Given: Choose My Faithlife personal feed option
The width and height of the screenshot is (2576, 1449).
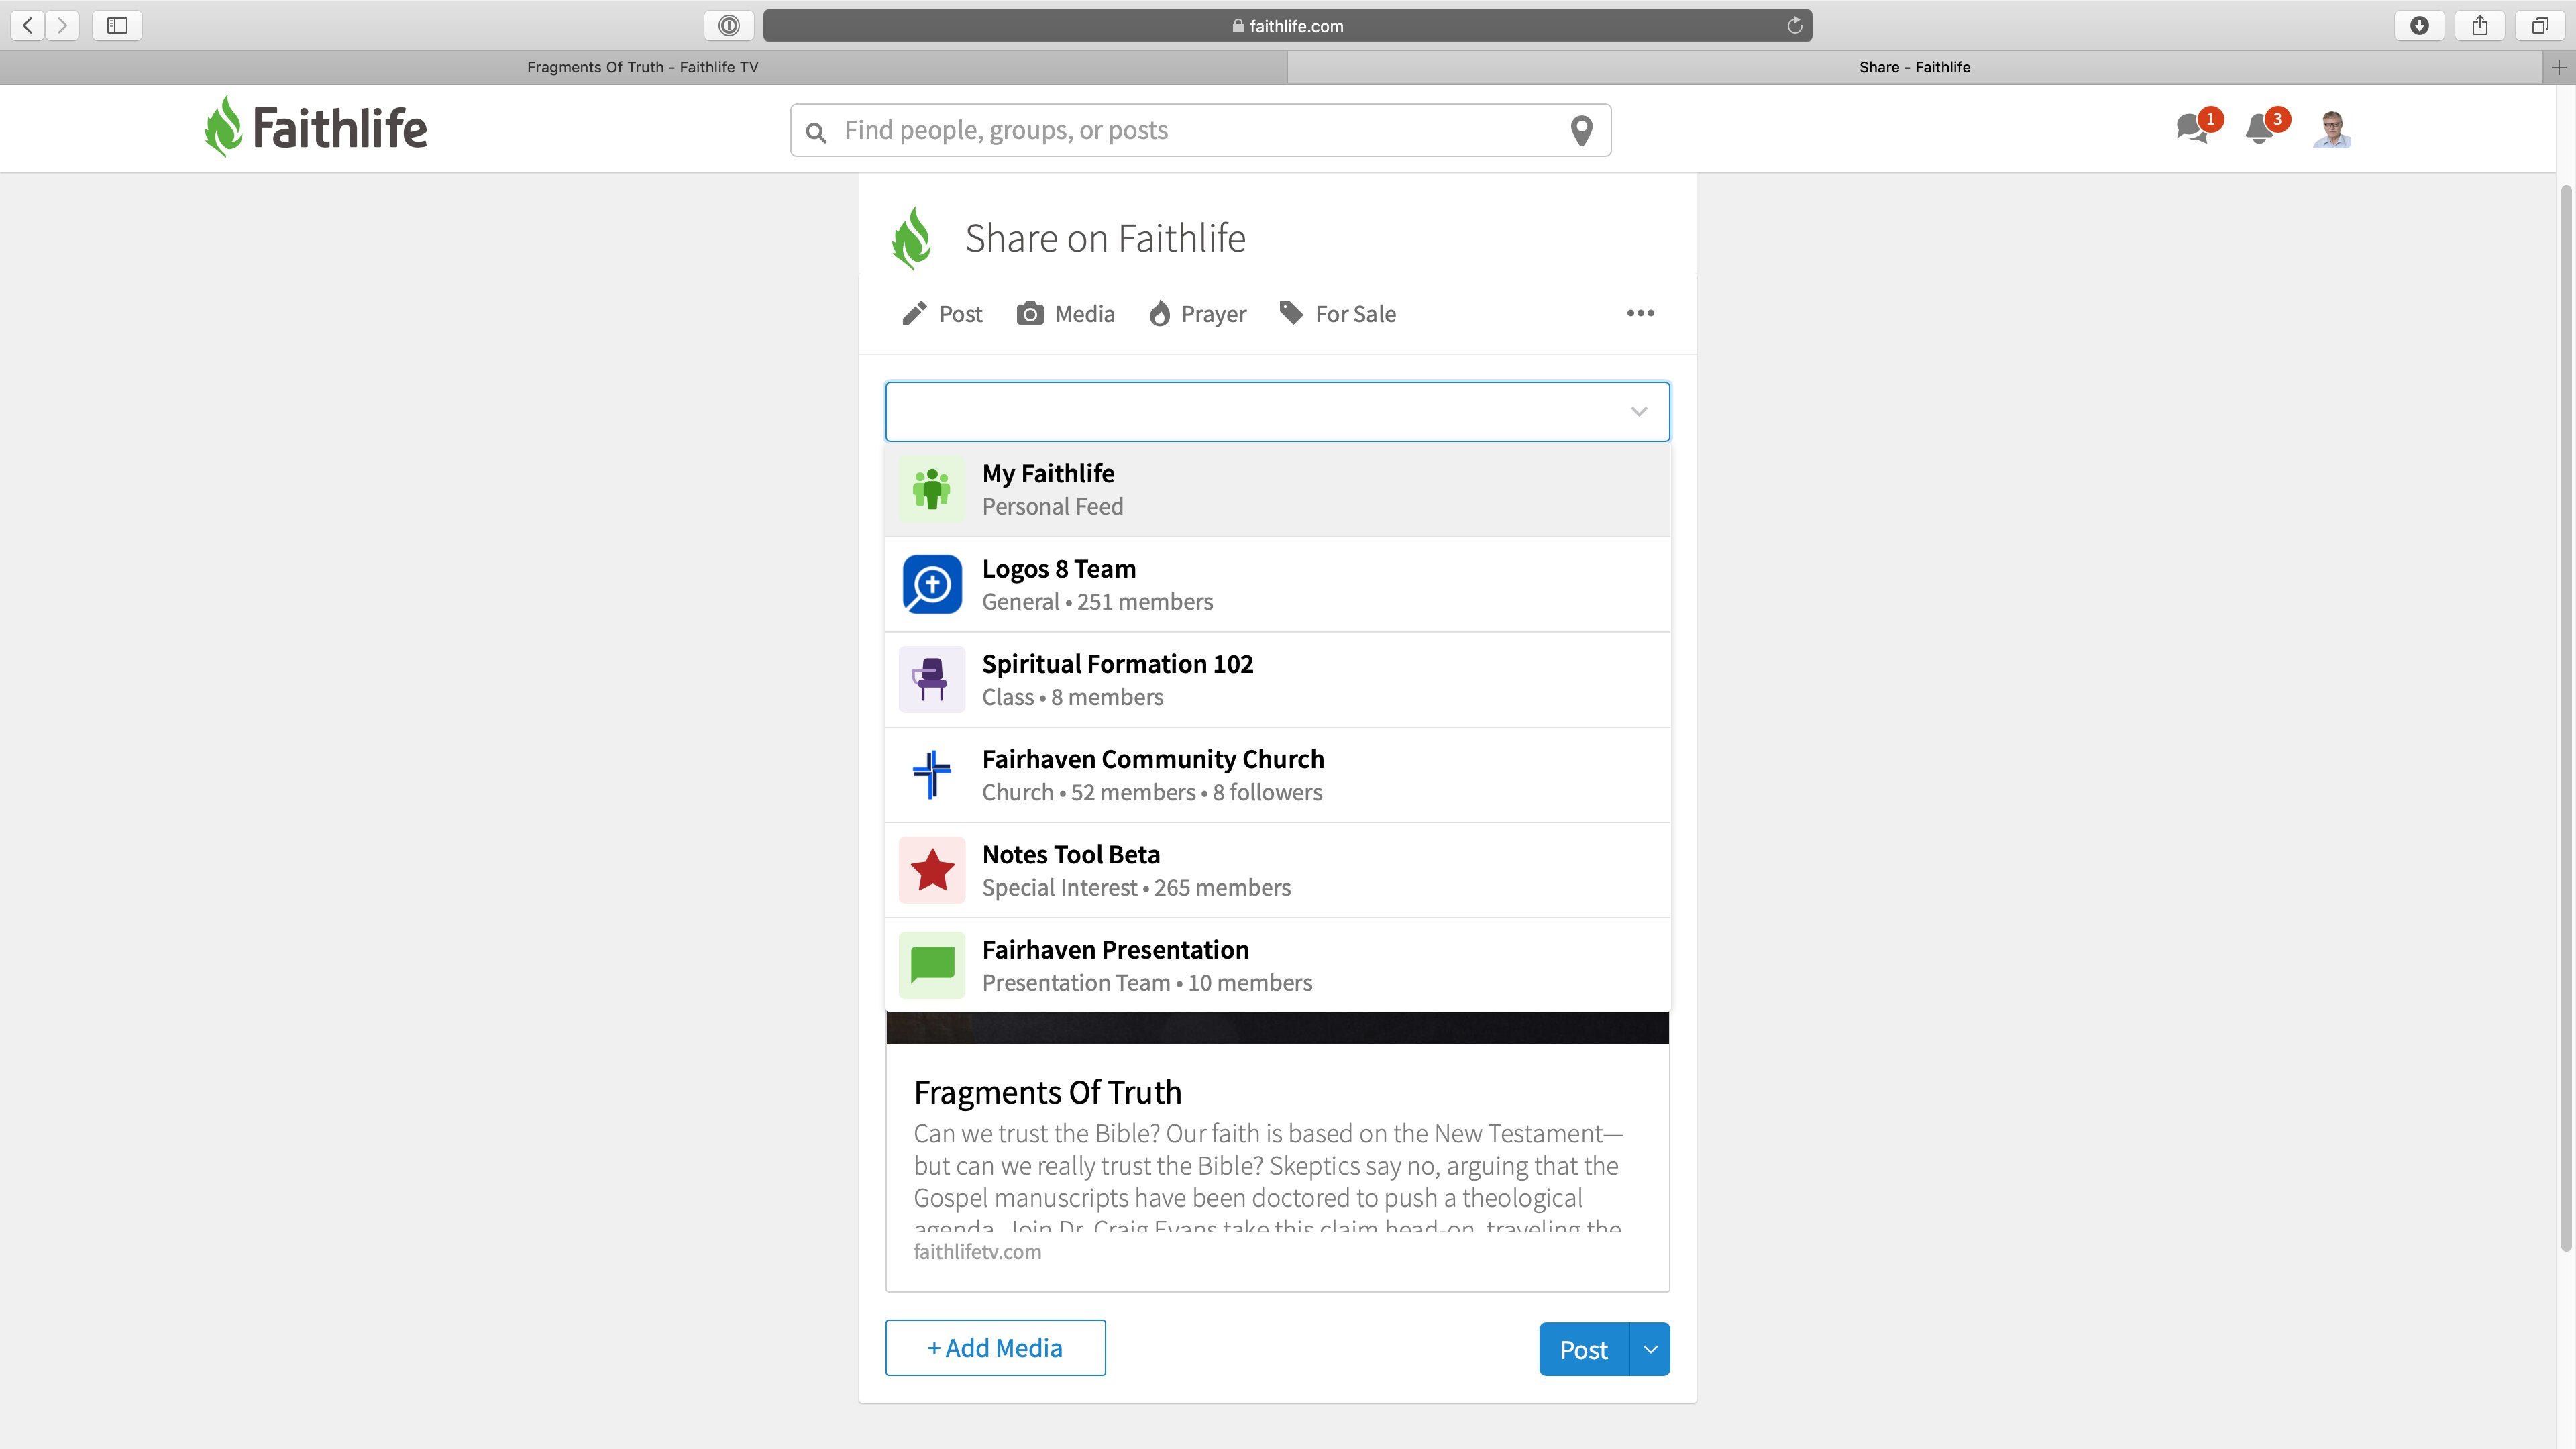Looking at the screenshot, I should click(1277, 489).
